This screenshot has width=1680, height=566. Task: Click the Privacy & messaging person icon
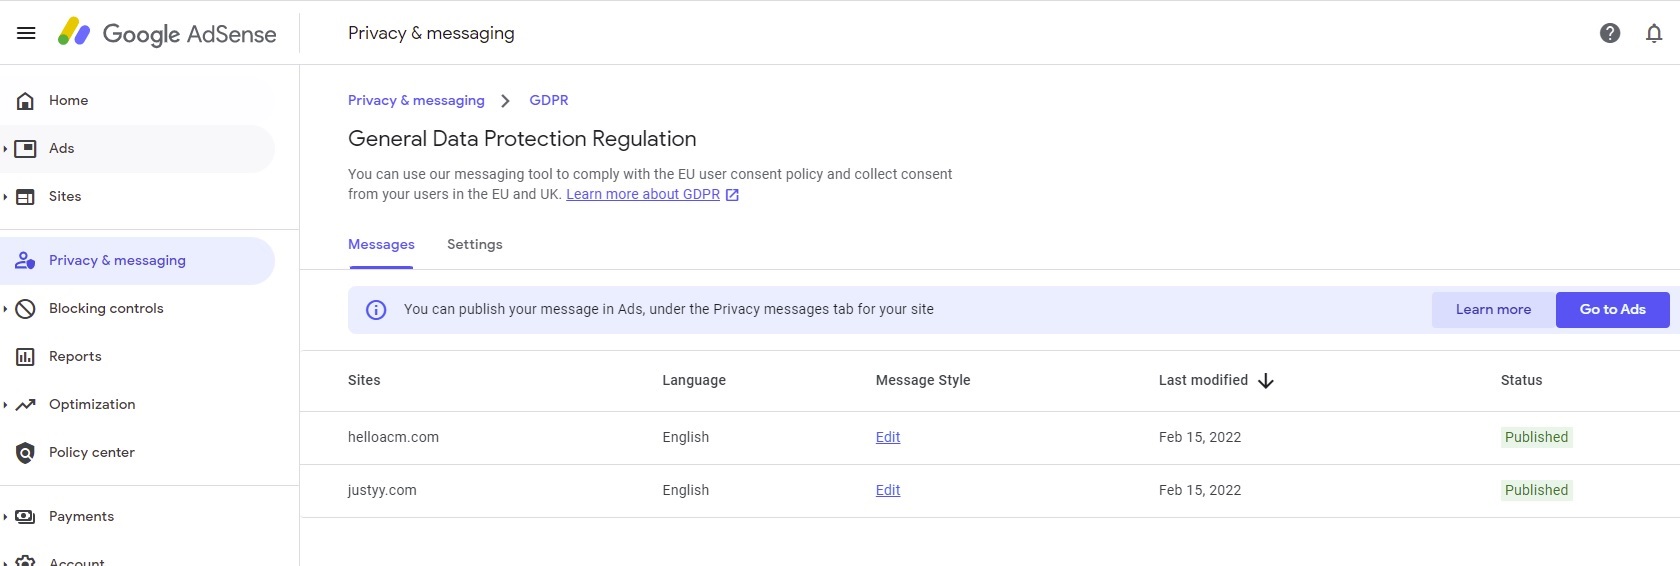point(26,260)
